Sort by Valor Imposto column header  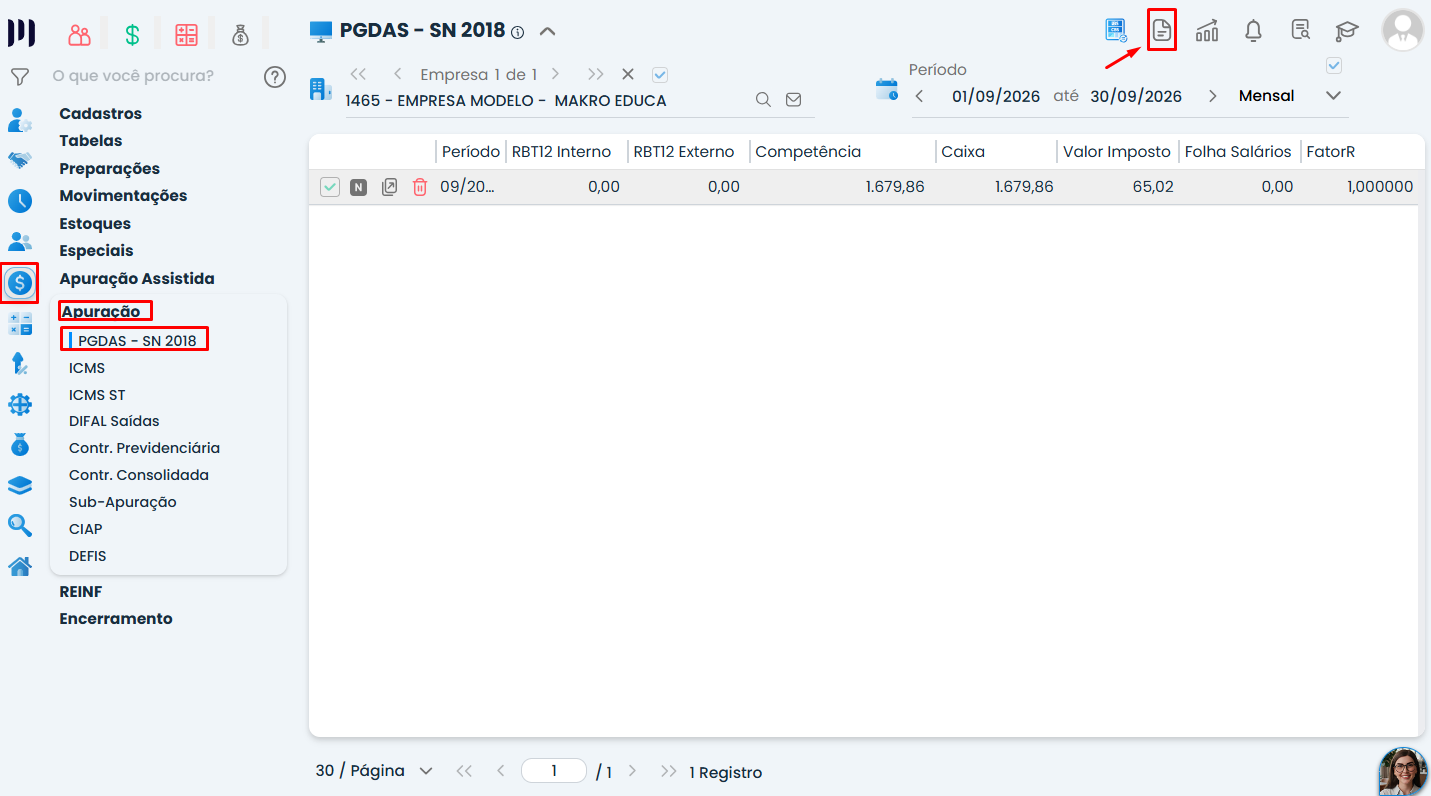point(1116,152)
